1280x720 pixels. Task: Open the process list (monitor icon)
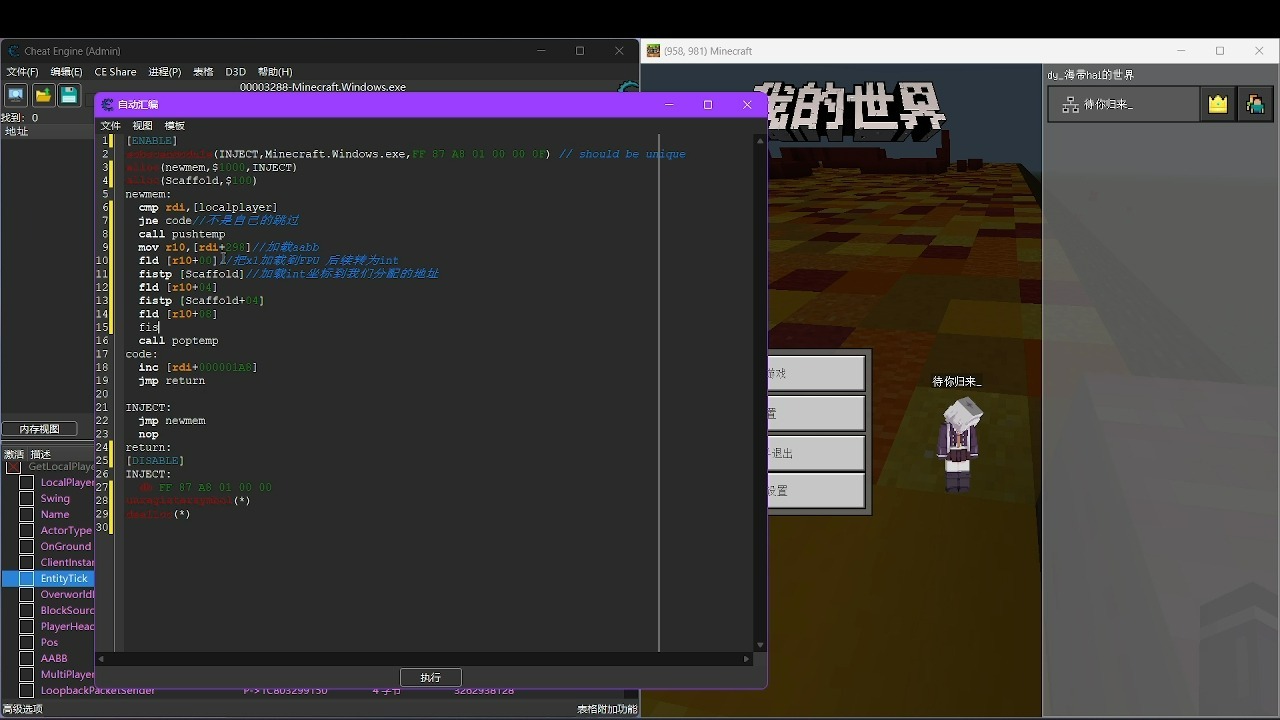[16, 95]
